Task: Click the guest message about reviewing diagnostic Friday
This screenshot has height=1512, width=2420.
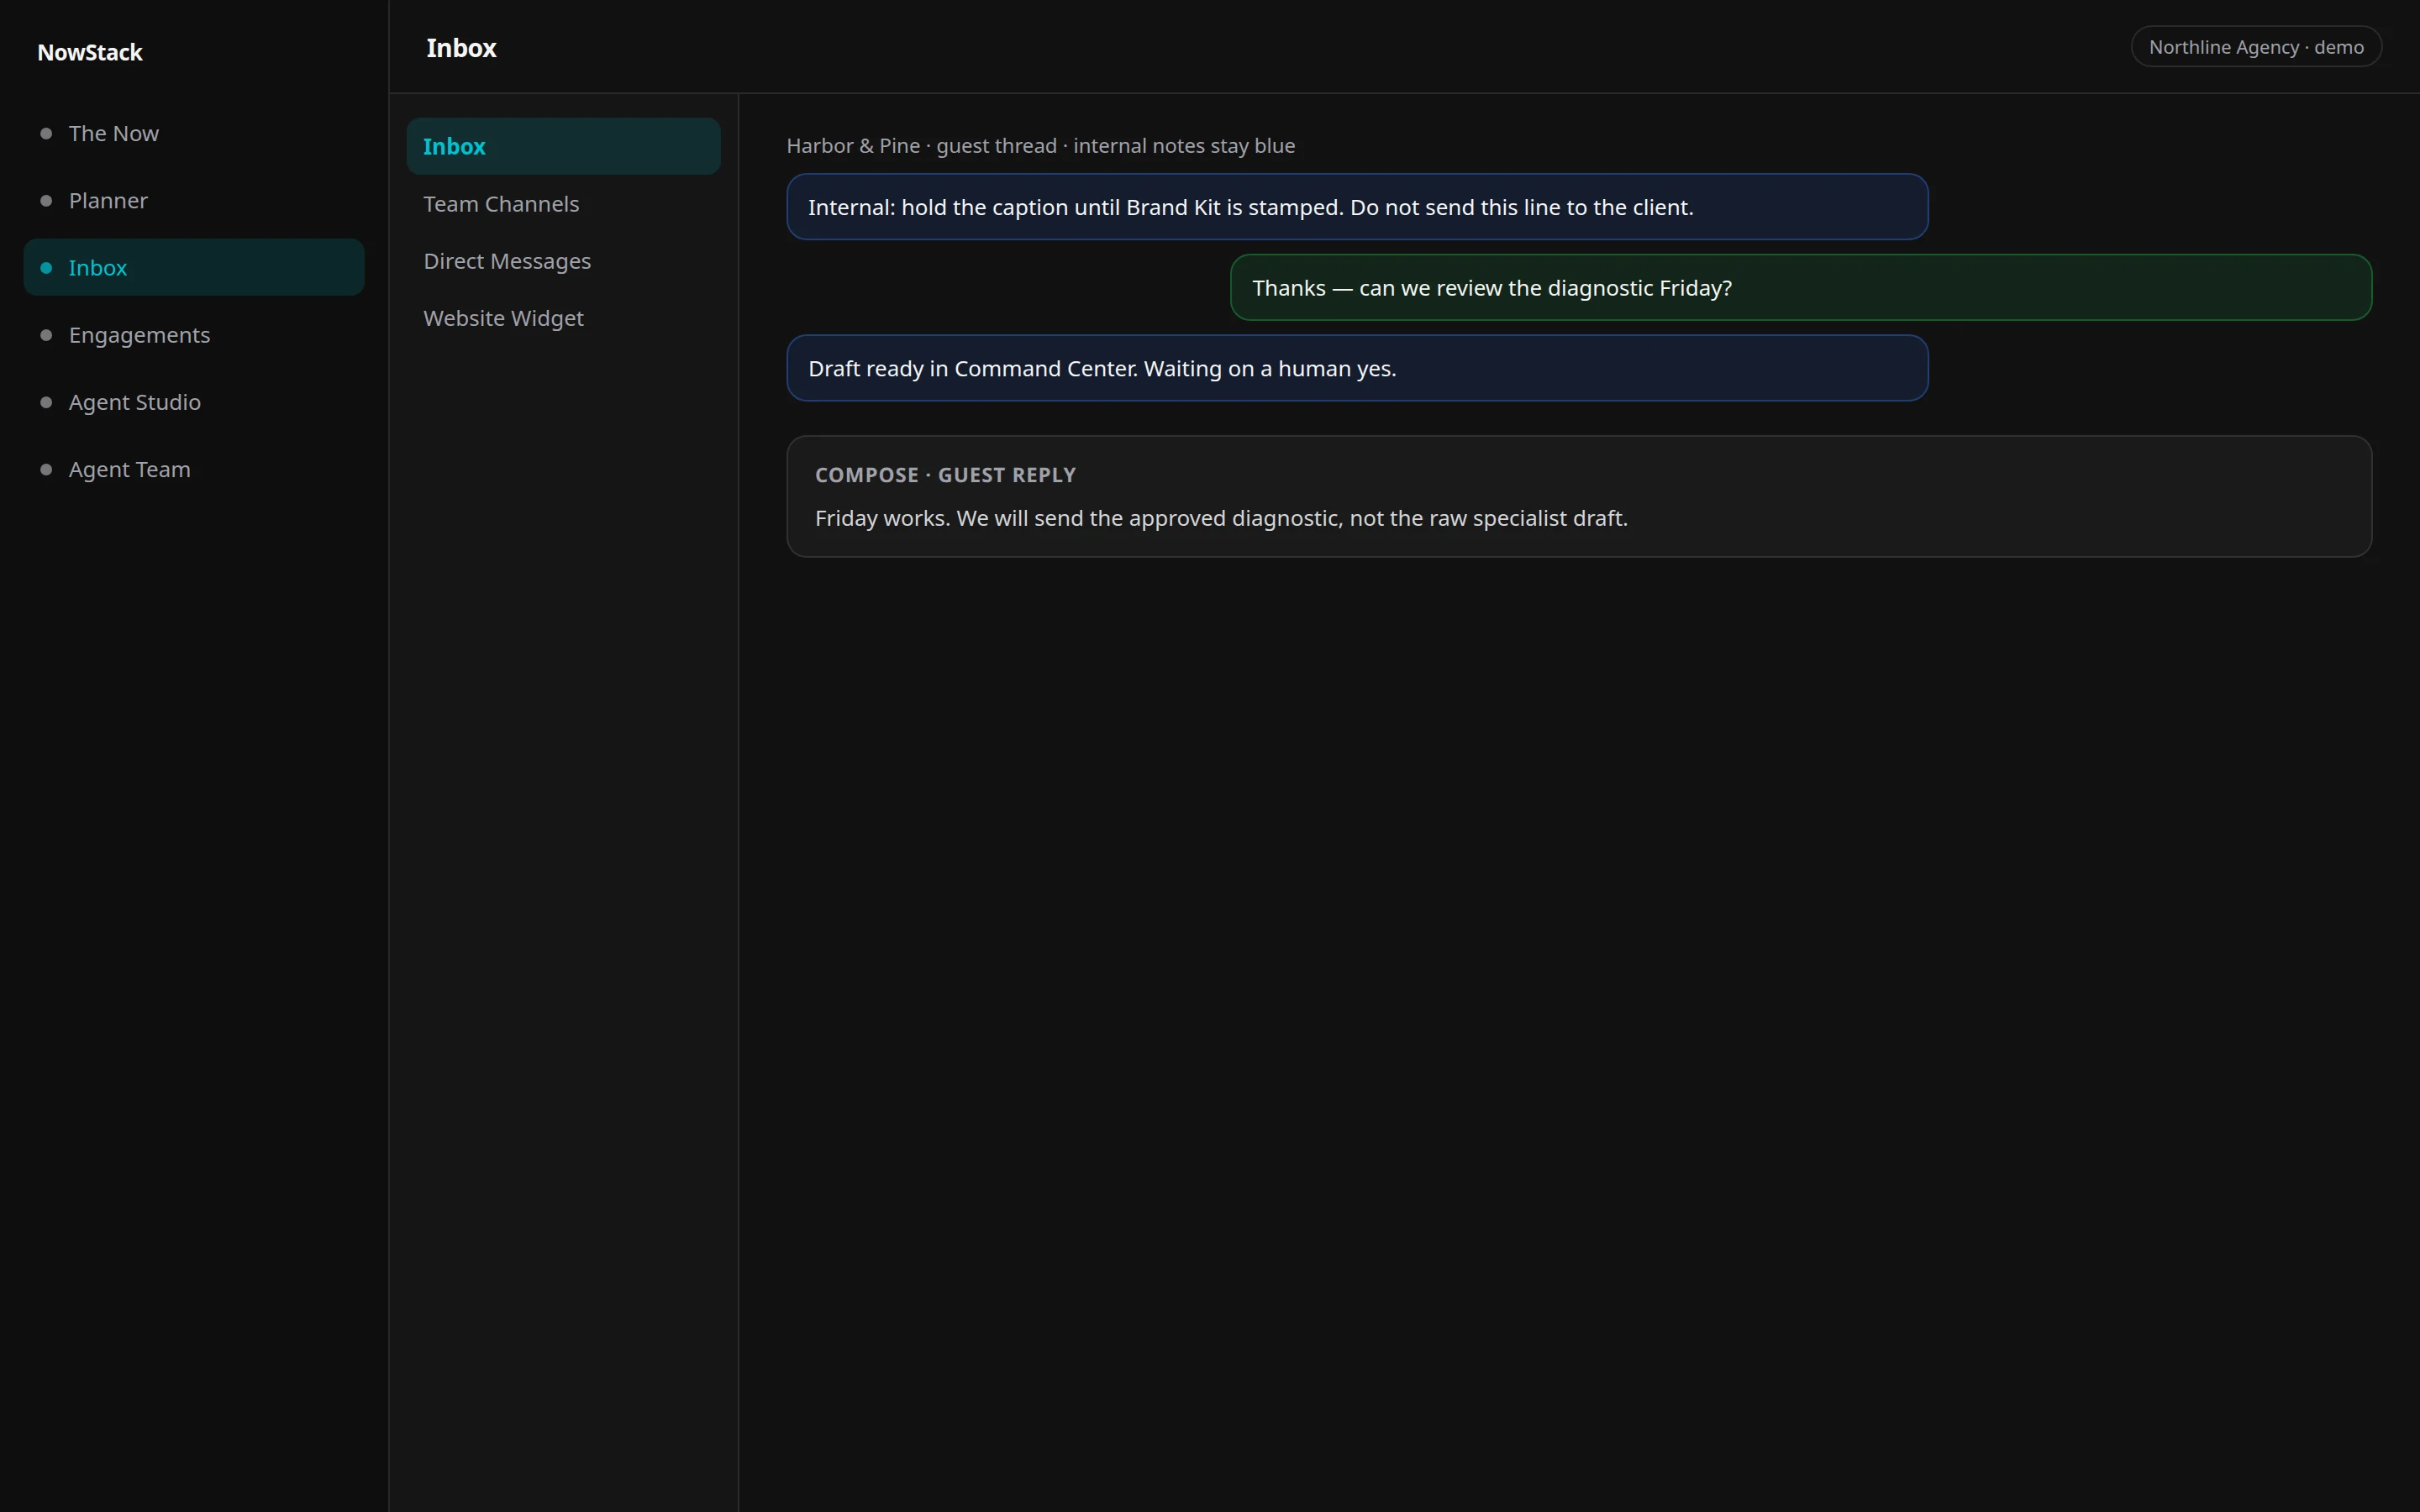Action: (x=1800, y=288)
